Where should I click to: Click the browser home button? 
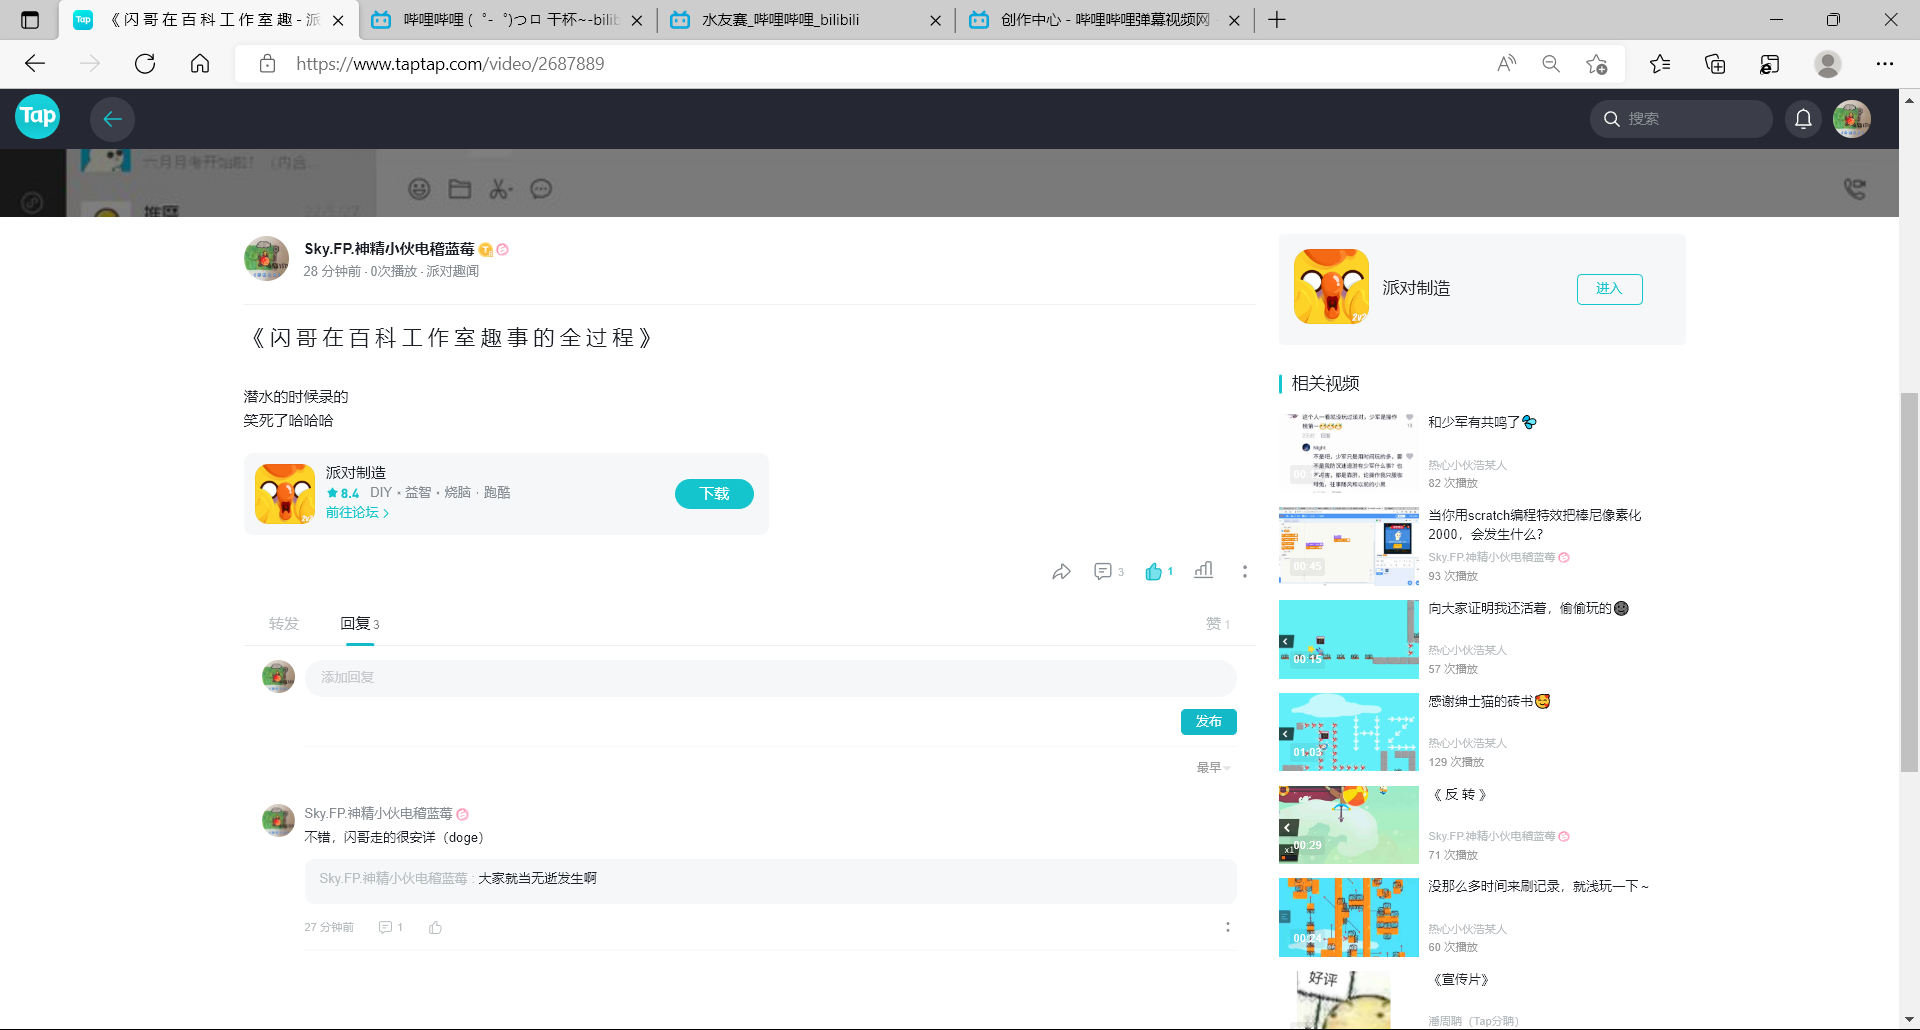pos(200,64)
